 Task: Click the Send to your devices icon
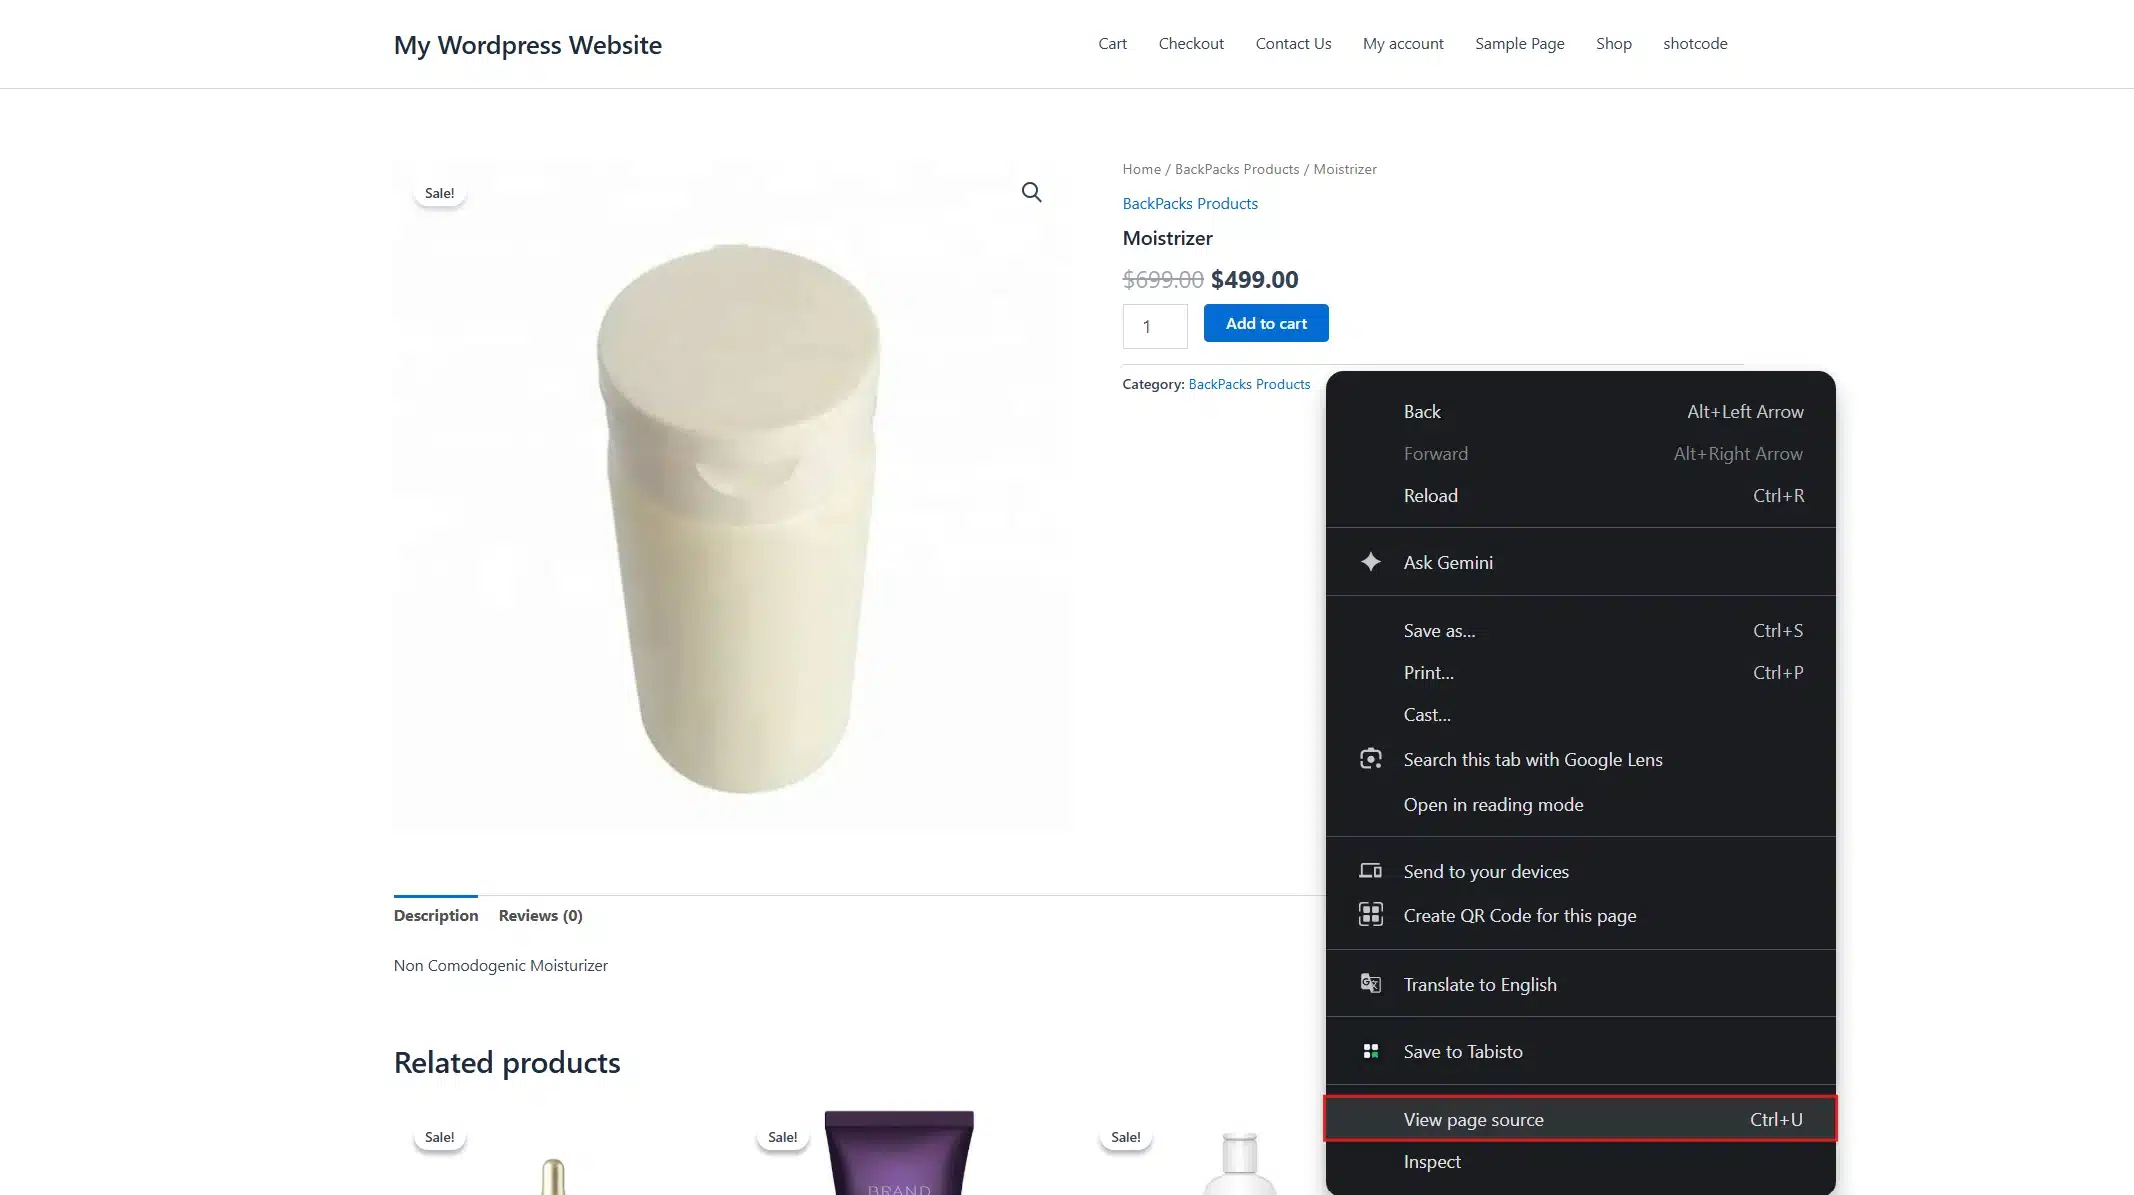(x=1370, y=871)
